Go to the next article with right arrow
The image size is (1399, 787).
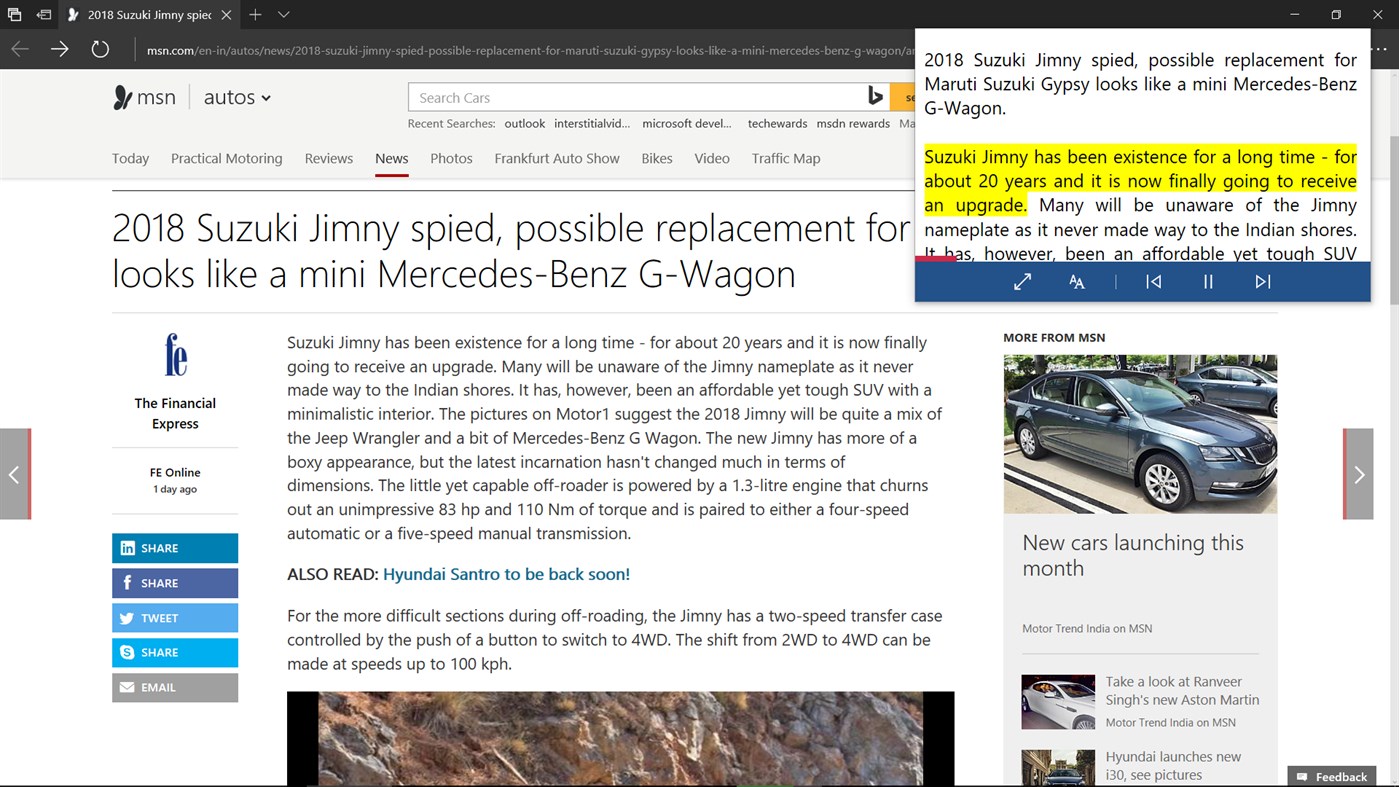click(x=1358, y=474)
